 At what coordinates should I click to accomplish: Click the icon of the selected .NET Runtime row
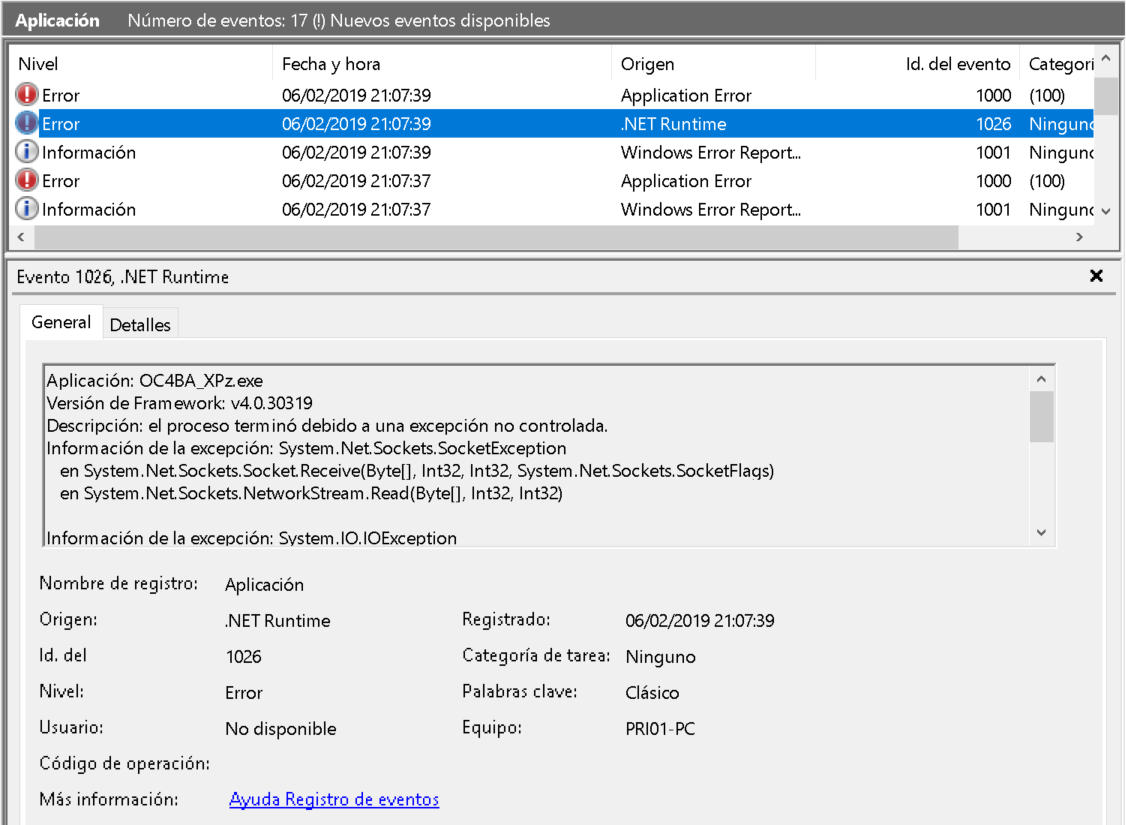[x=27, y=124]
